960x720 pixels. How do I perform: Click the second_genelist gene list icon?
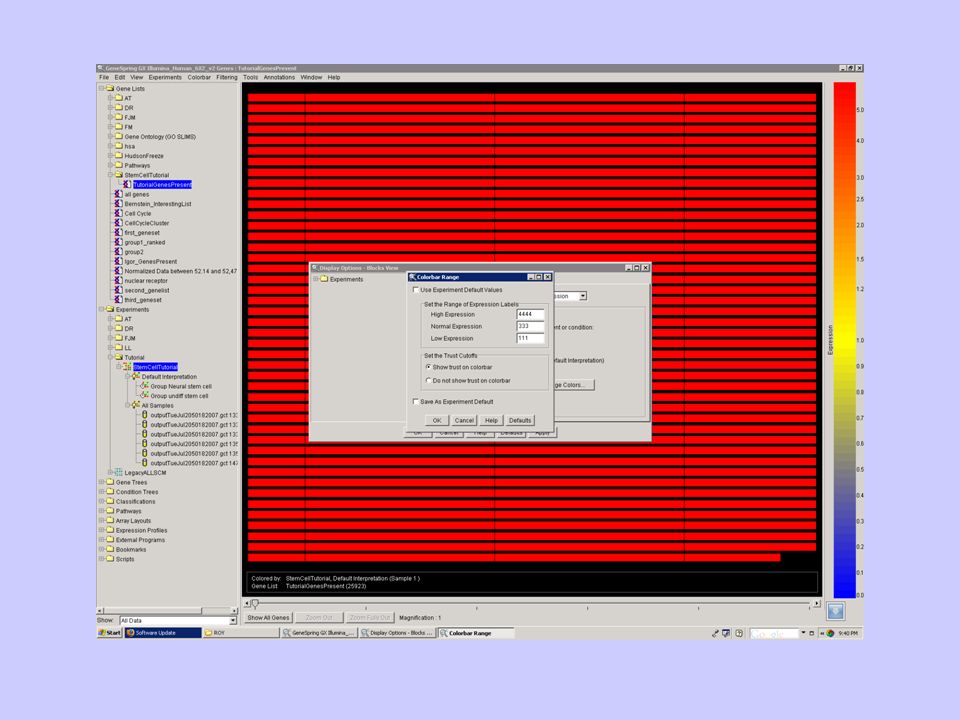[119, 290]
